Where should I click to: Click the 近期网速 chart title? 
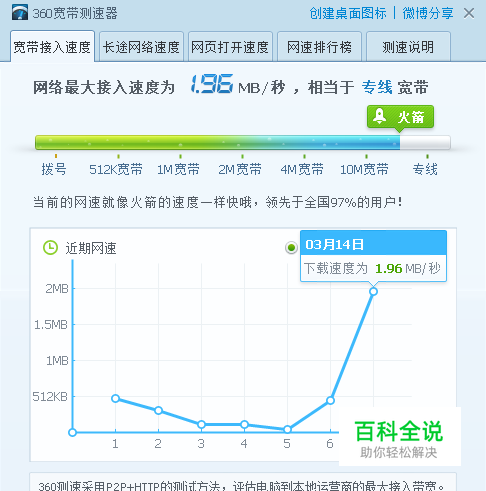(91, 248)
